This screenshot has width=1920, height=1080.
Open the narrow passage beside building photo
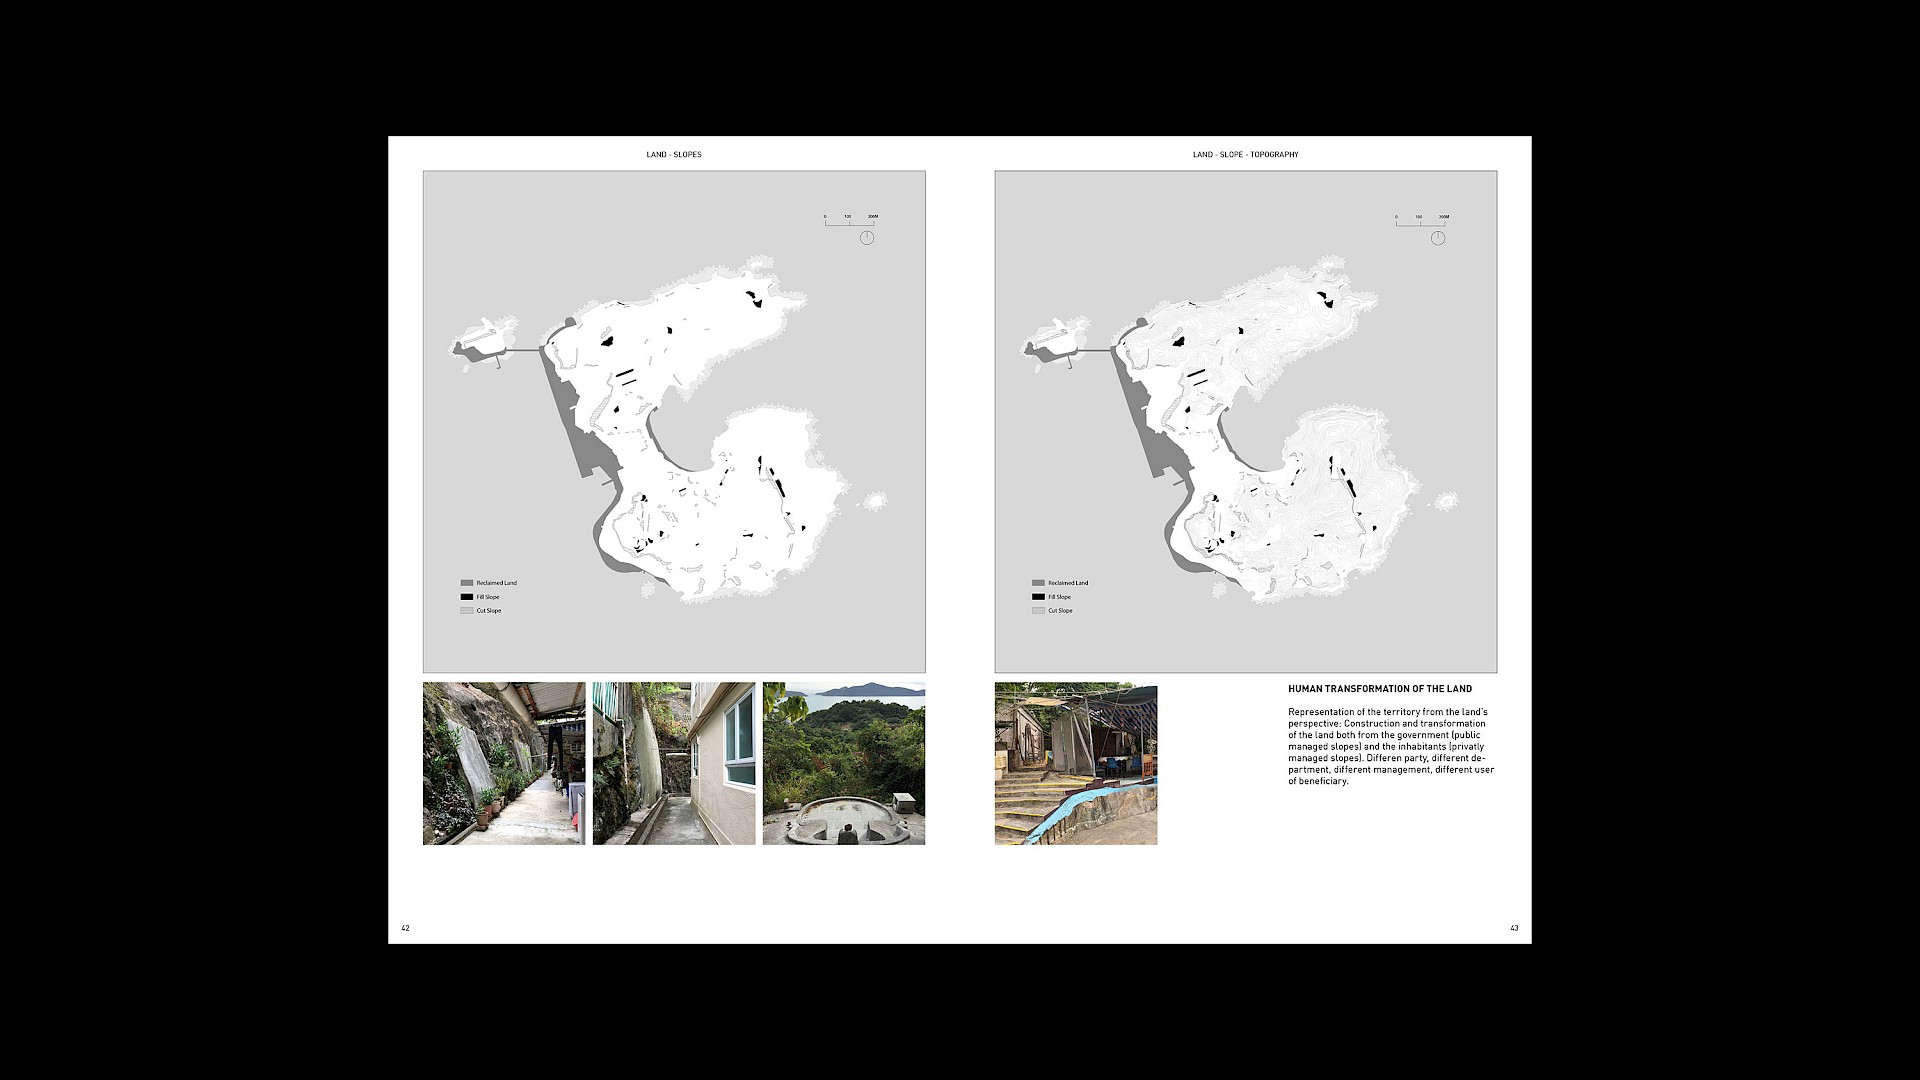tap(674, 764)
